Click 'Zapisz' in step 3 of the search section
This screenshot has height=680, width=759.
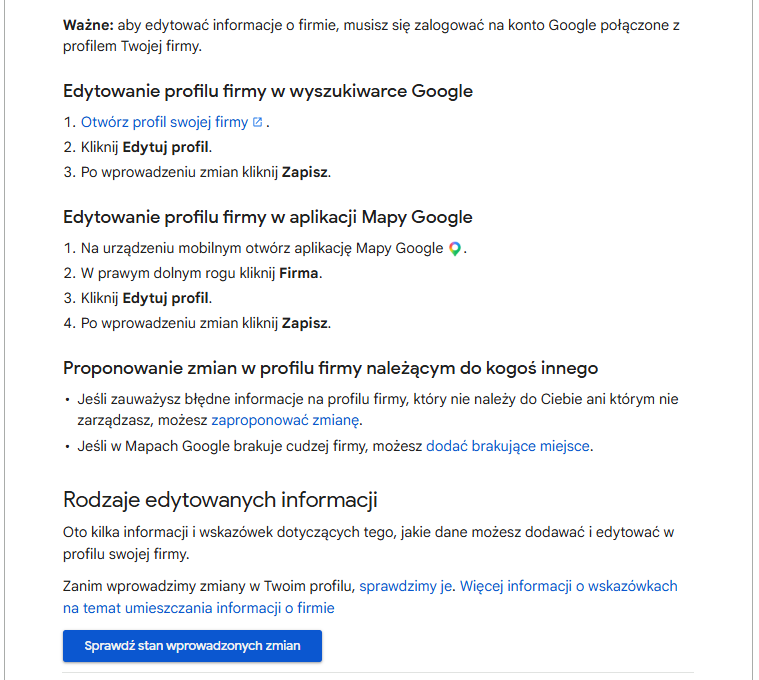(305, 172)
